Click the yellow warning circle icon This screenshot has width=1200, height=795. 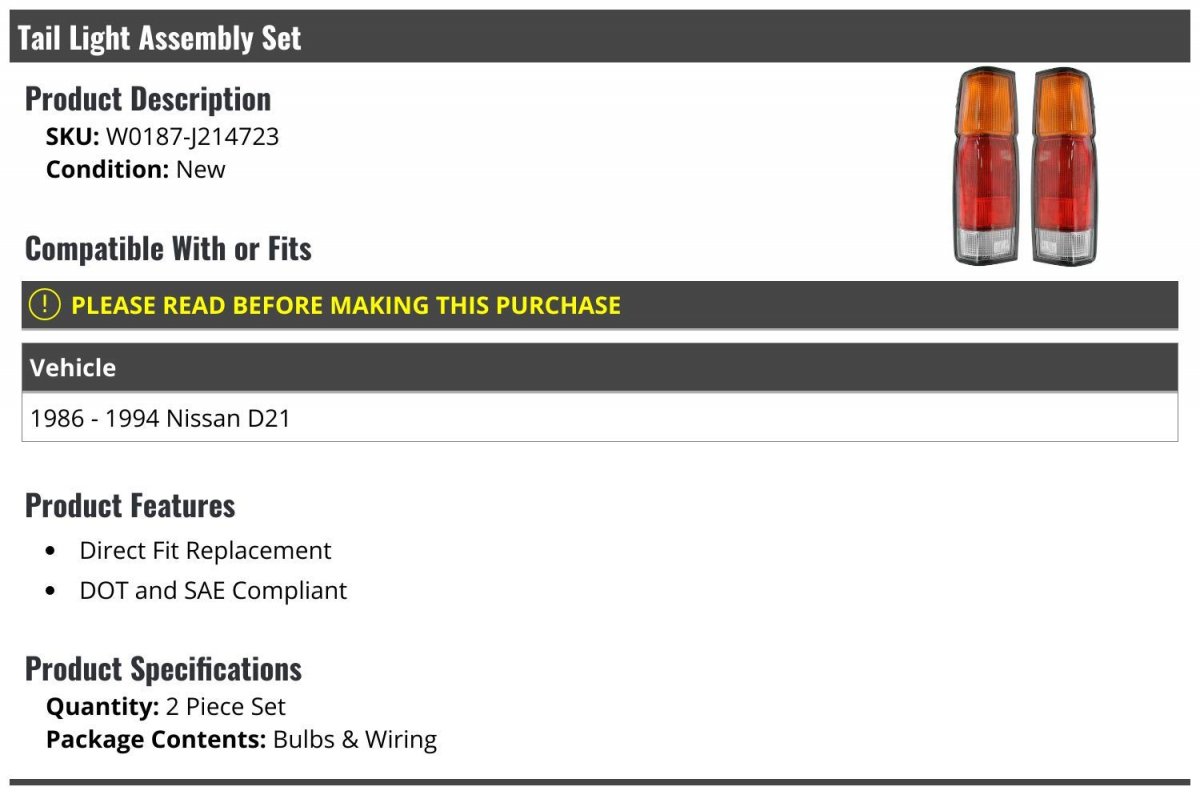(x=45, y=305)
